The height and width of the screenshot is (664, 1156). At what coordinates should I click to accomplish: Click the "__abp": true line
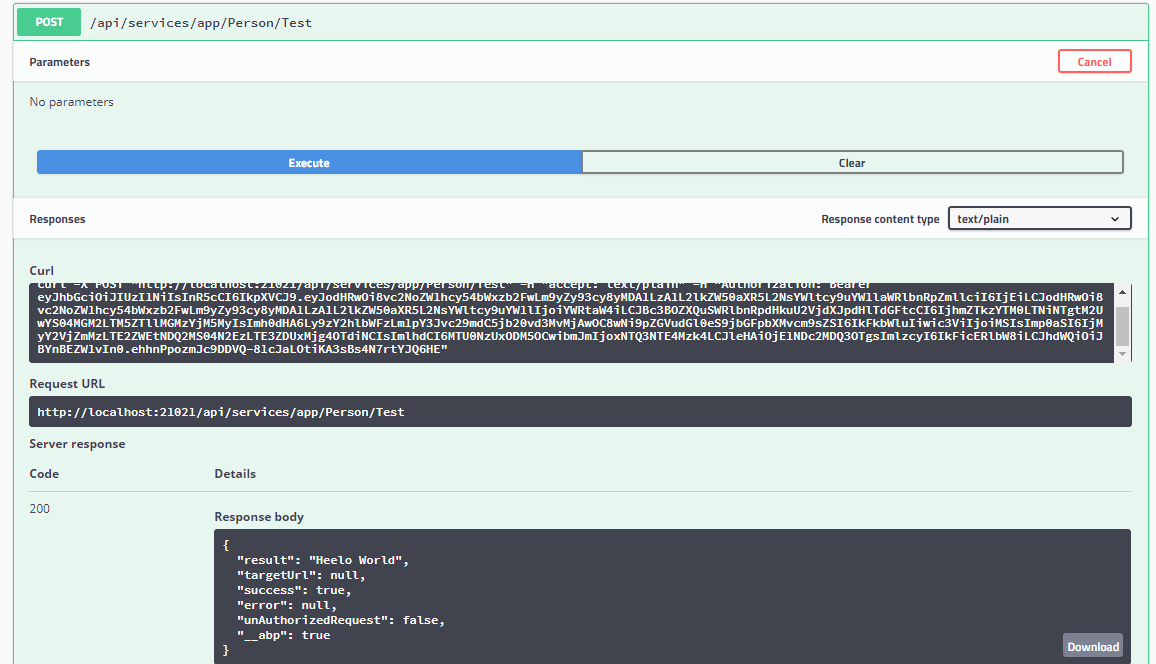[x=283, y=635]
